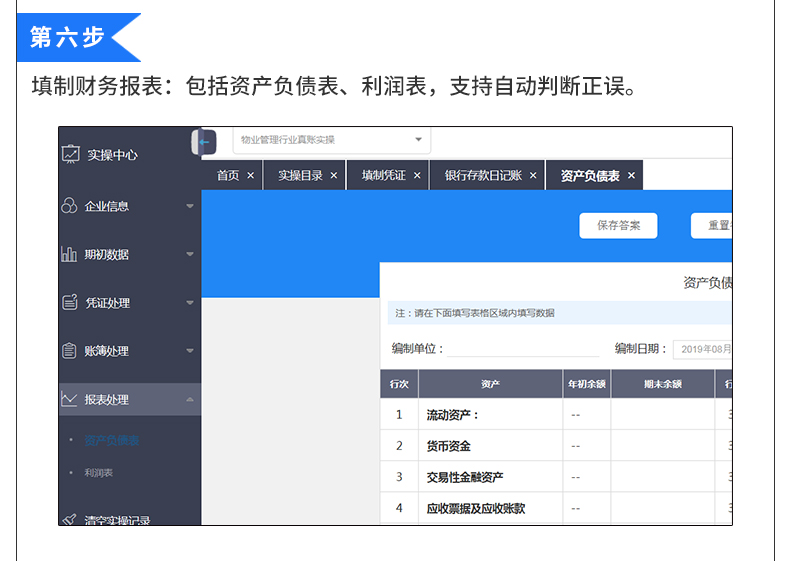Close the 资产负债表 tab
The image size is (790, 561).
point(631,175)
